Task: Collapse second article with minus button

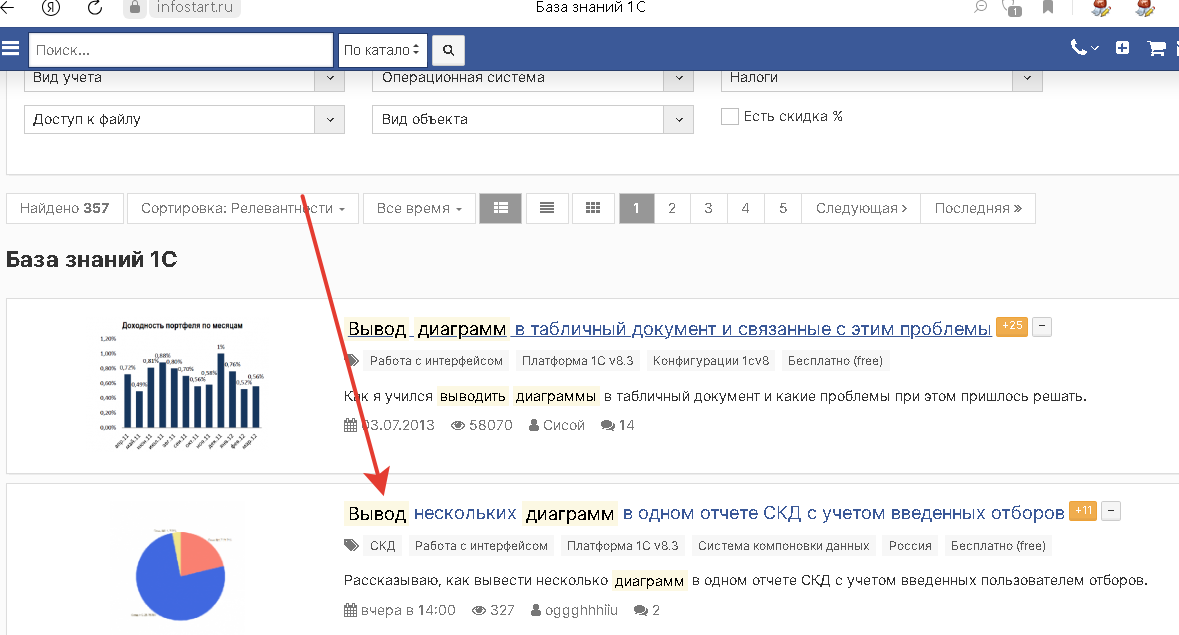Action: click(1111, 511)
